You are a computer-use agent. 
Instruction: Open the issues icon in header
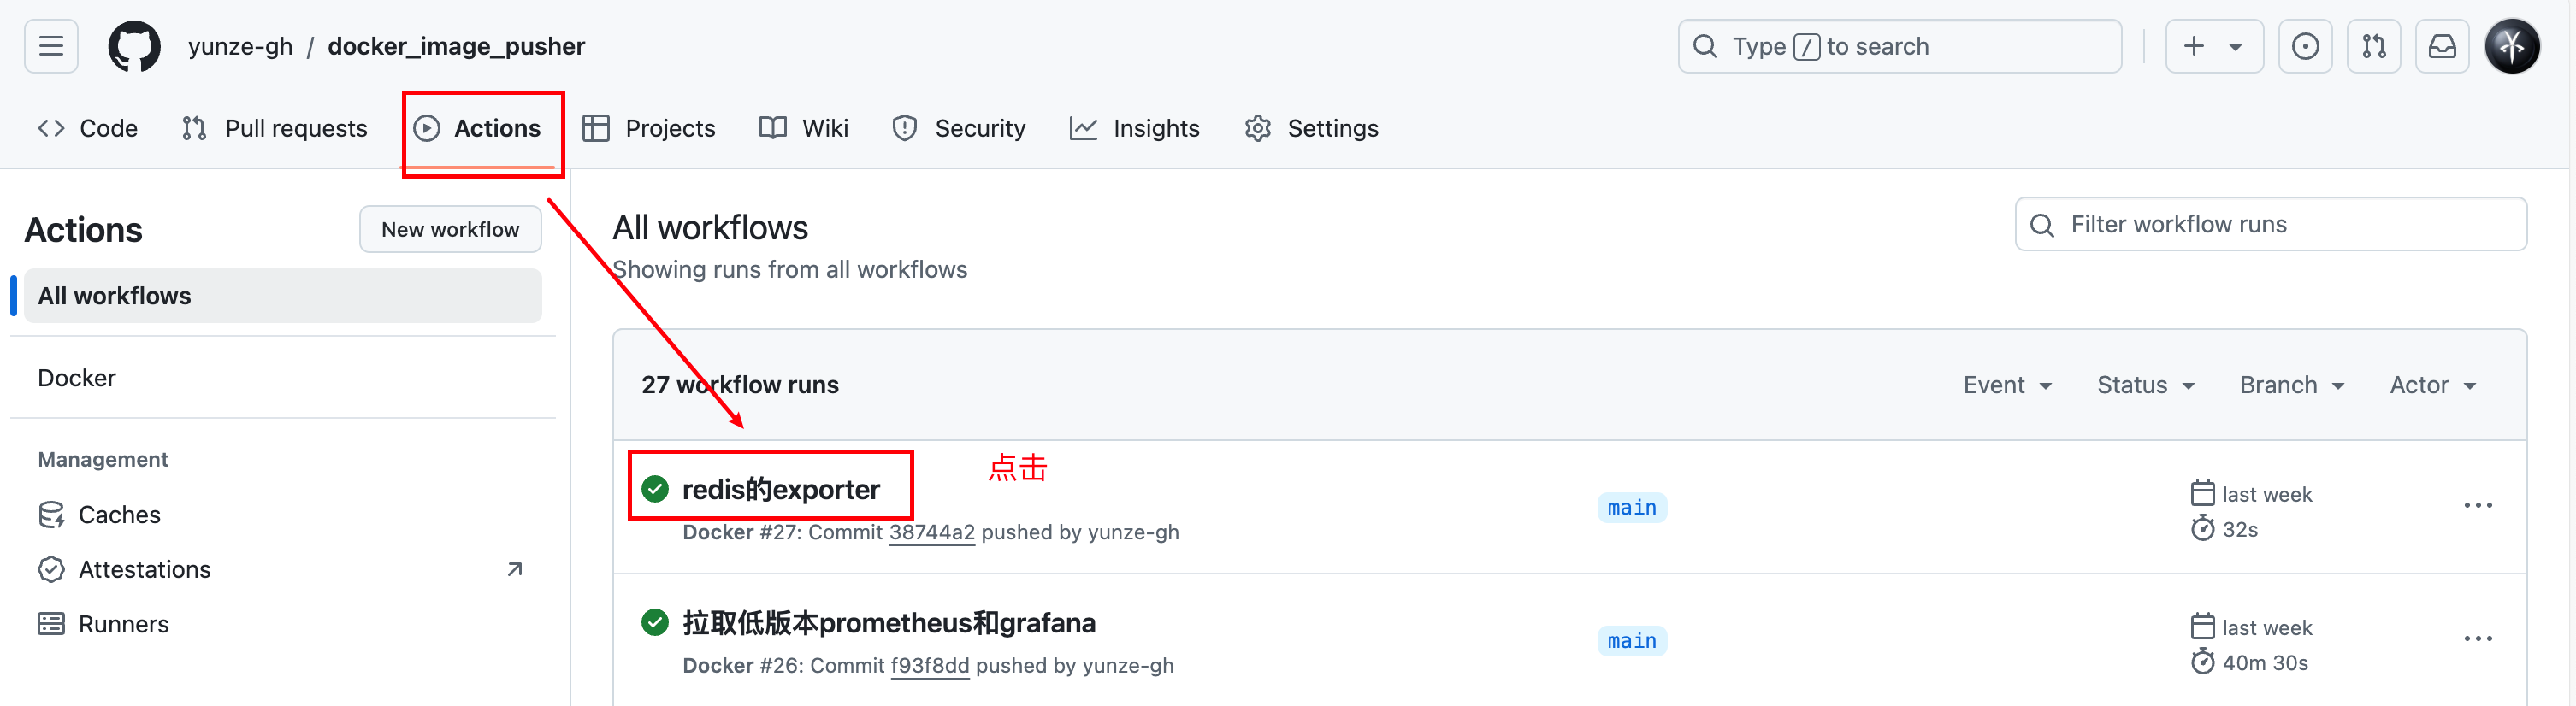(2305, 46)
